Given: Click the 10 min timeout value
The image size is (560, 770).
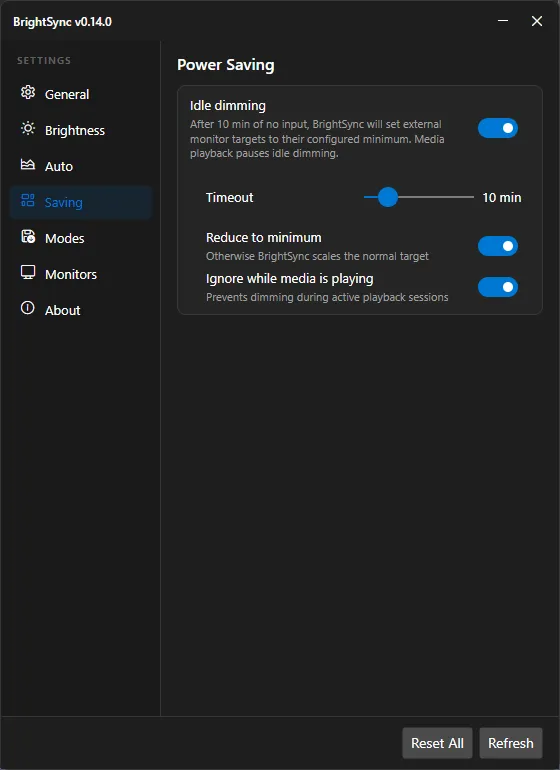Looking at the screenshot, I should coord(502,197).
